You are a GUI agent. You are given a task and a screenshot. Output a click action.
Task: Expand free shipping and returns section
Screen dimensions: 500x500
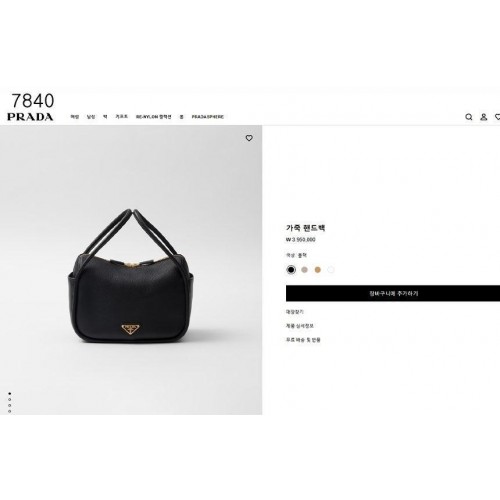[x=303, y=340]
